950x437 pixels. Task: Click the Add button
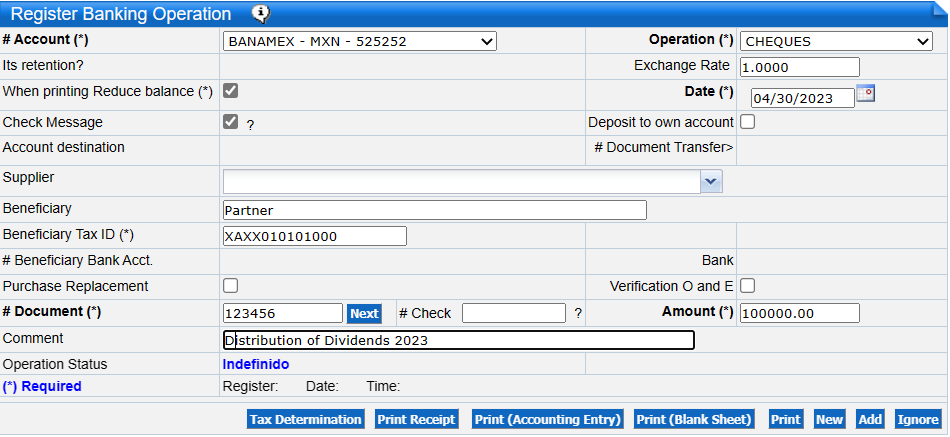pyautogui.click(x=870, y=420)
